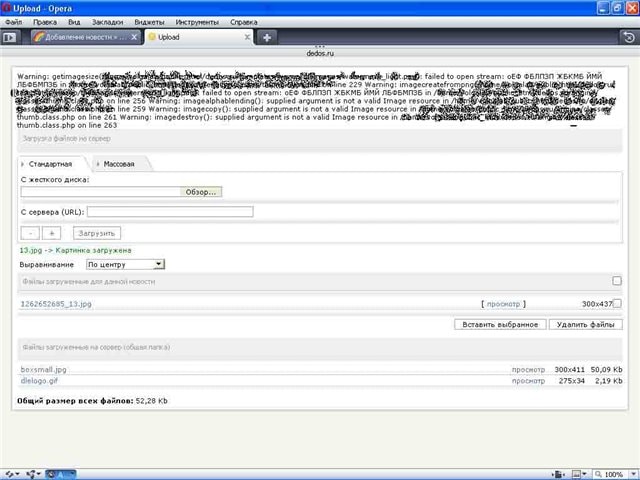
Task: Open the 1262652685_13.jpg file link
Action: click(56, 304)
